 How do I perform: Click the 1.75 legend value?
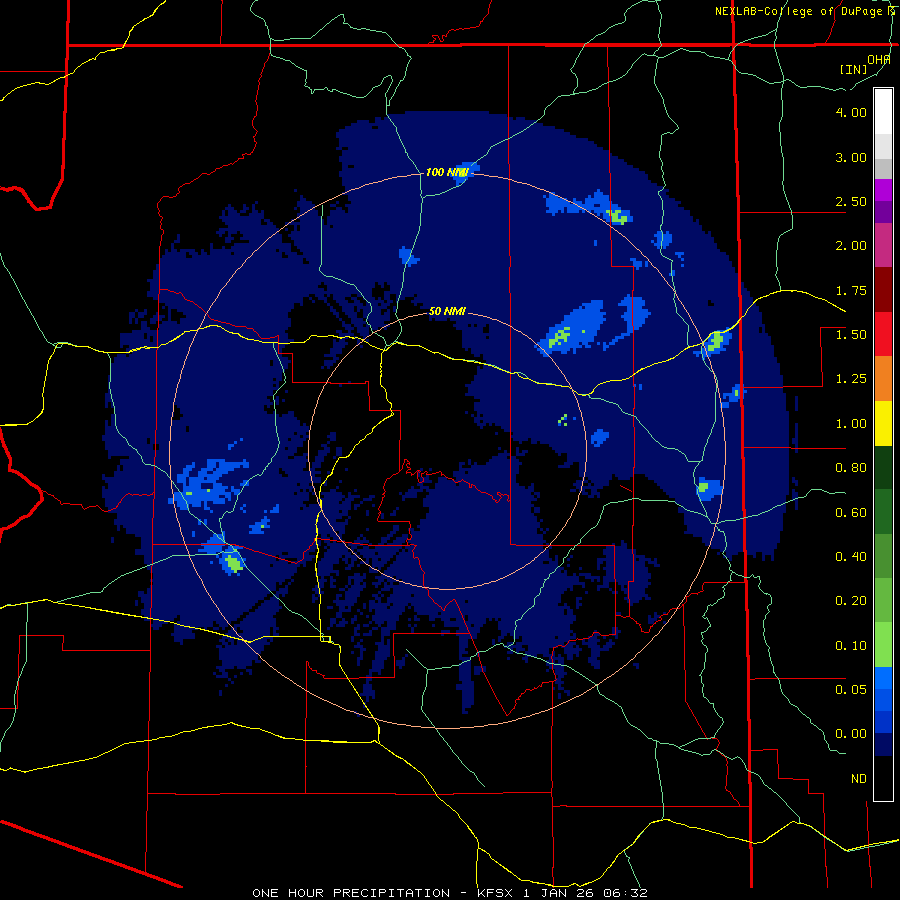851,290
